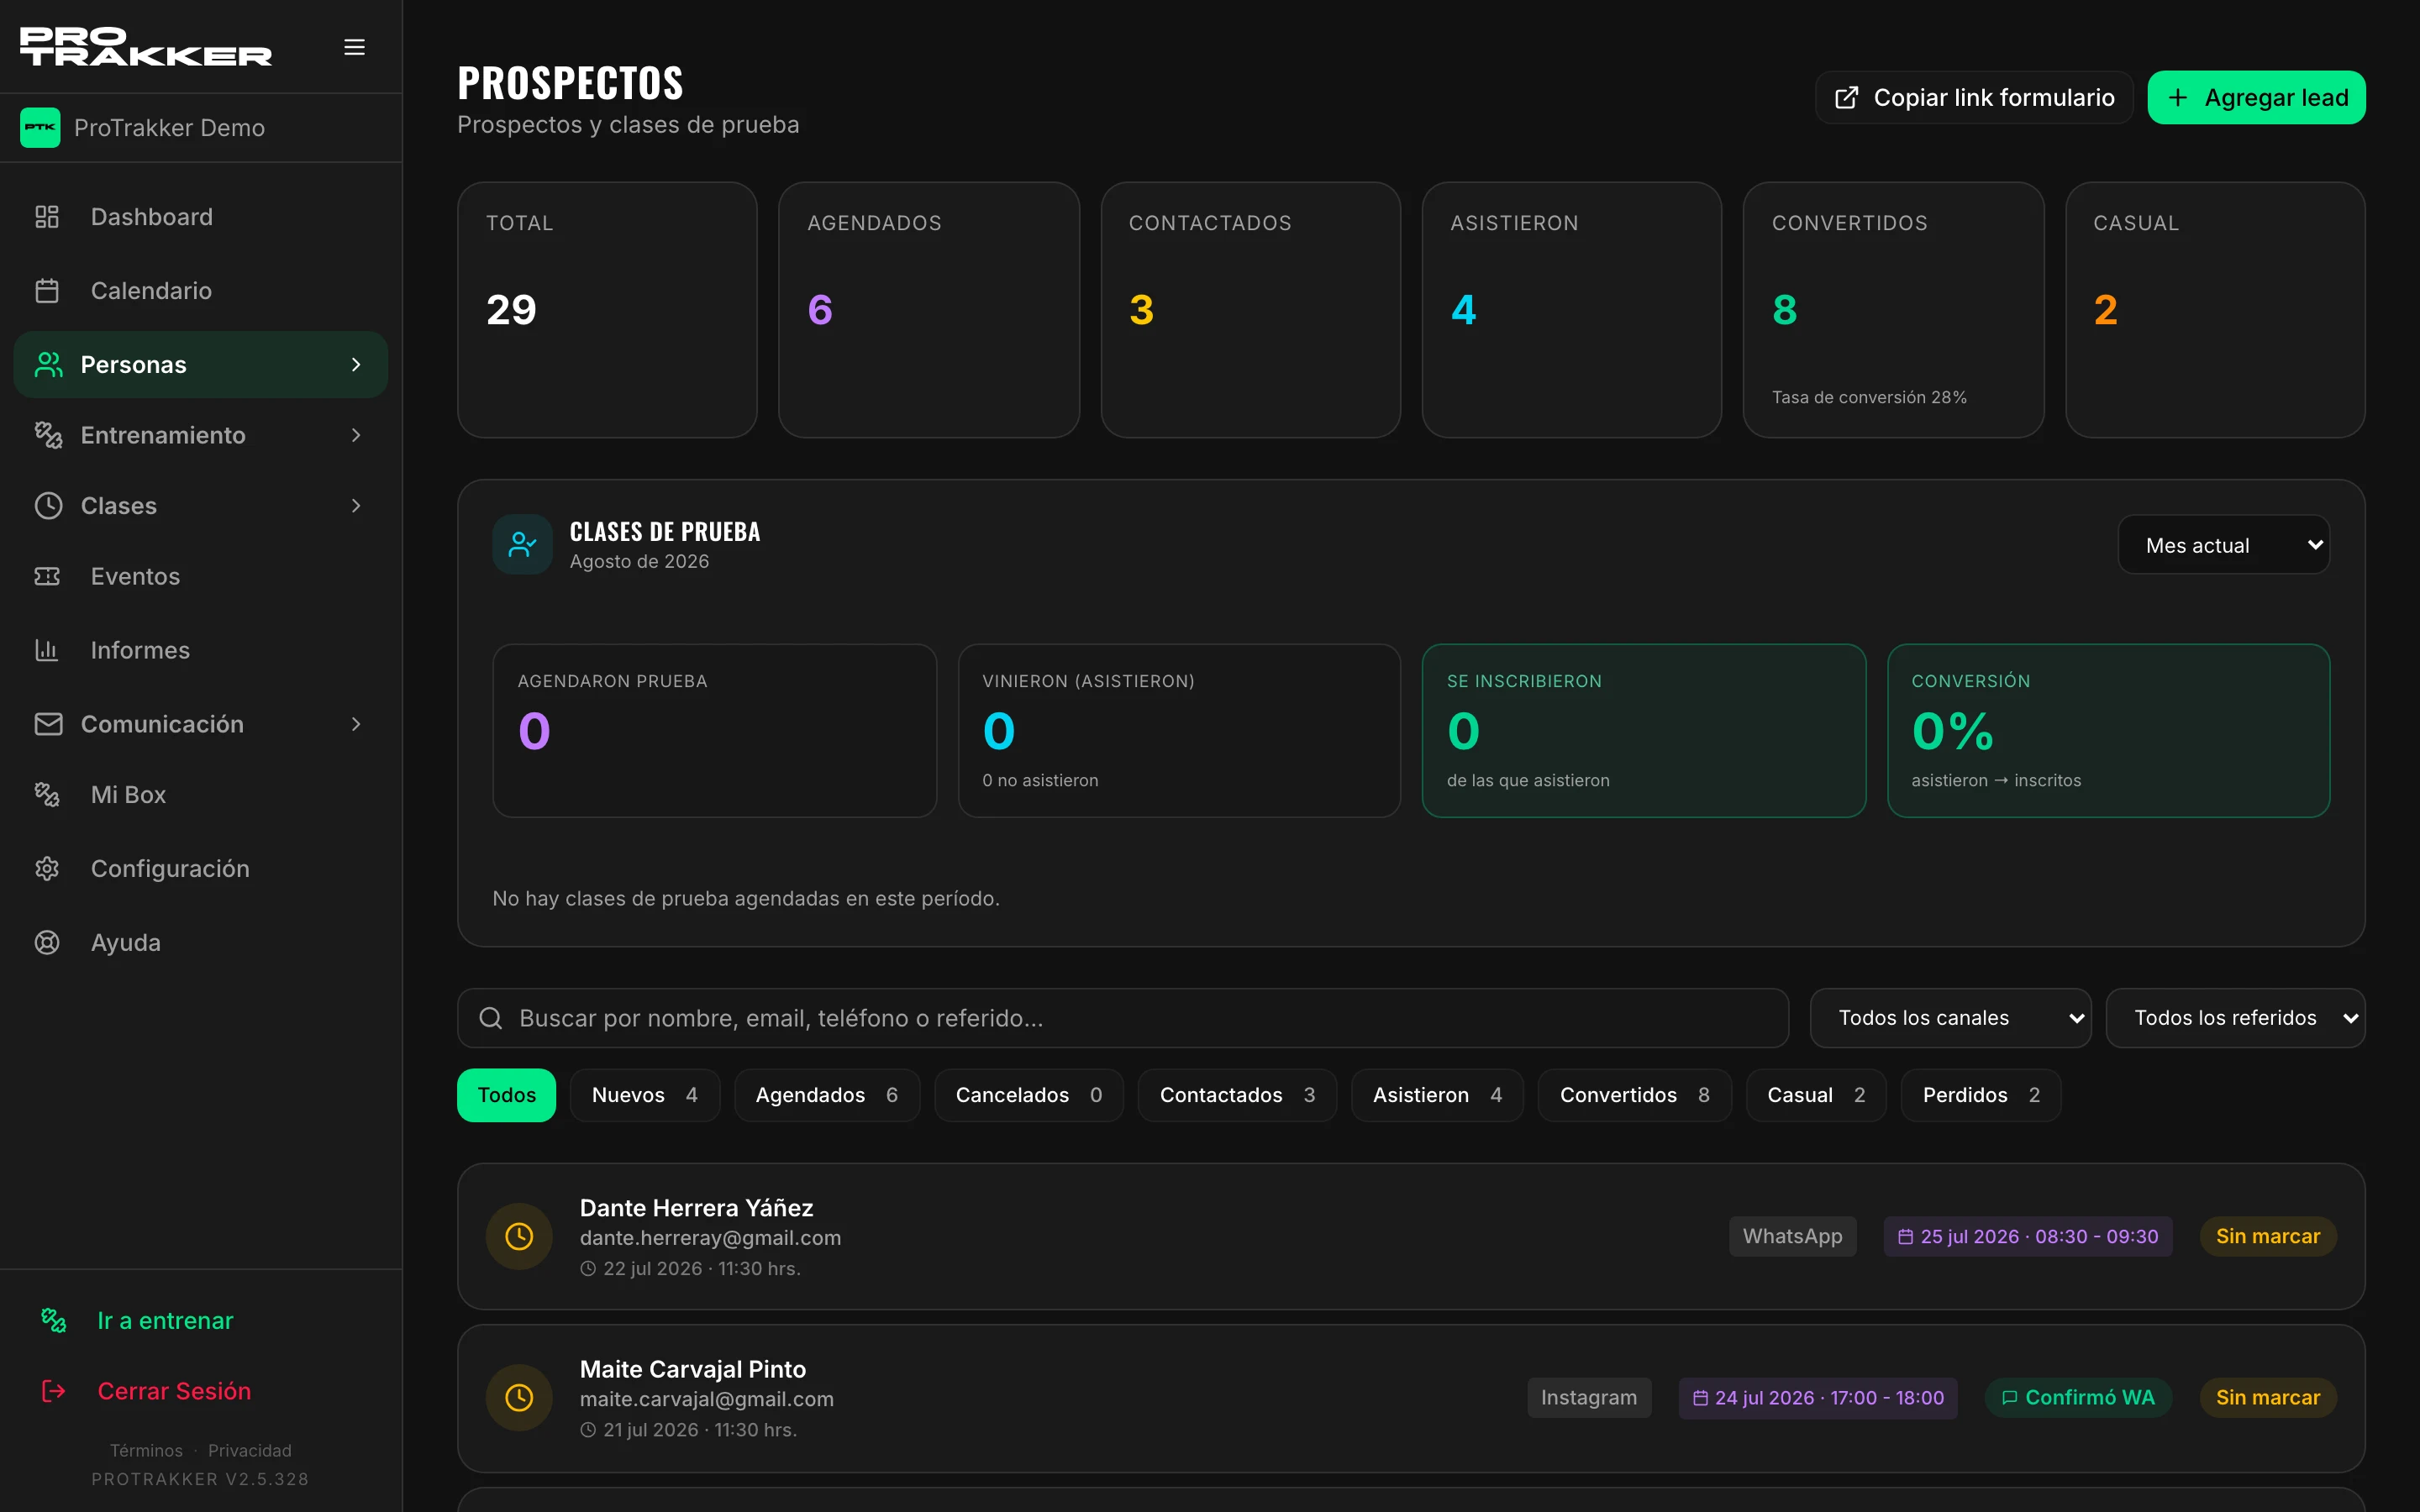2420x1512 pixels.
Task: Click the Clases de Prueba user-check icon
Action: pyautogui.click(x=522, y=545)
